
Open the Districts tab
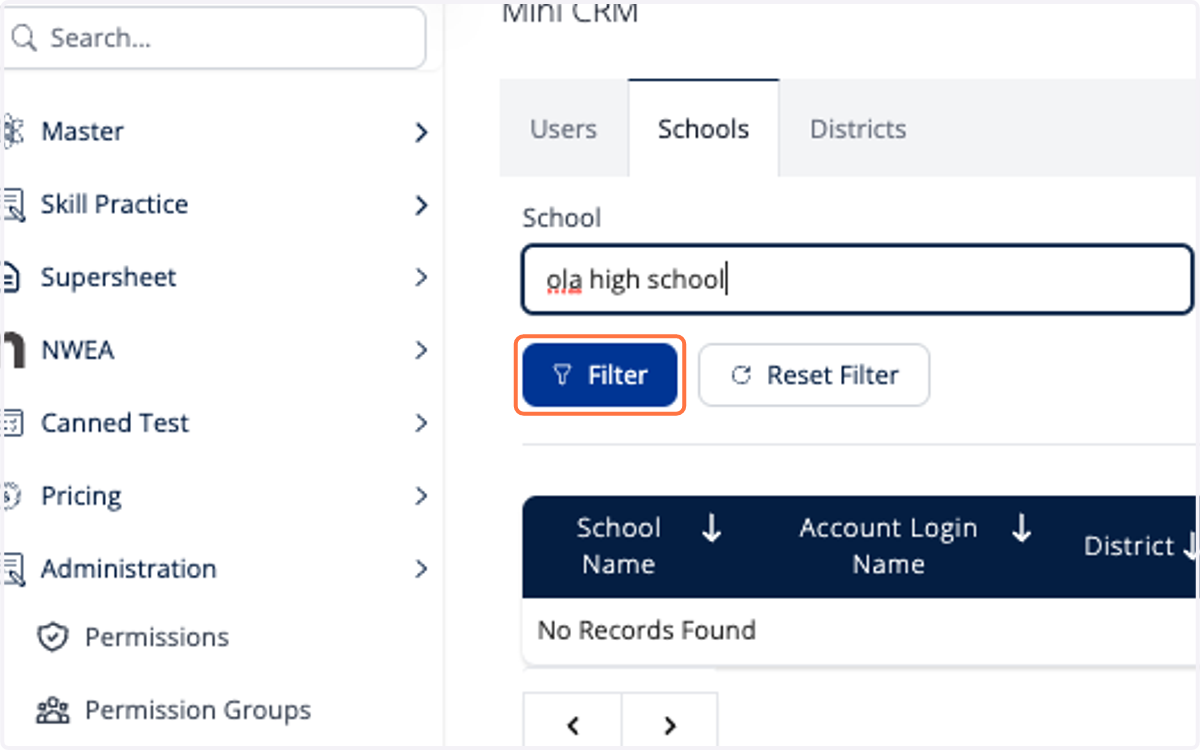click(858, 129)
